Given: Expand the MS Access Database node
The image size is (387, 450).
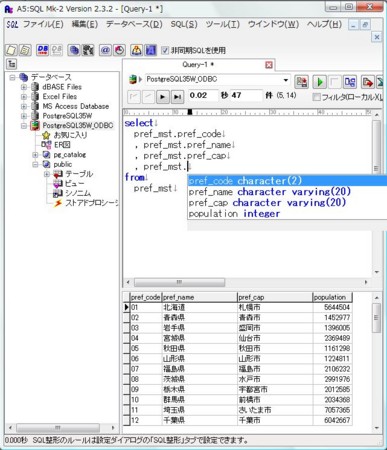Looking at the screenshot, I should [x=24, y=107].
